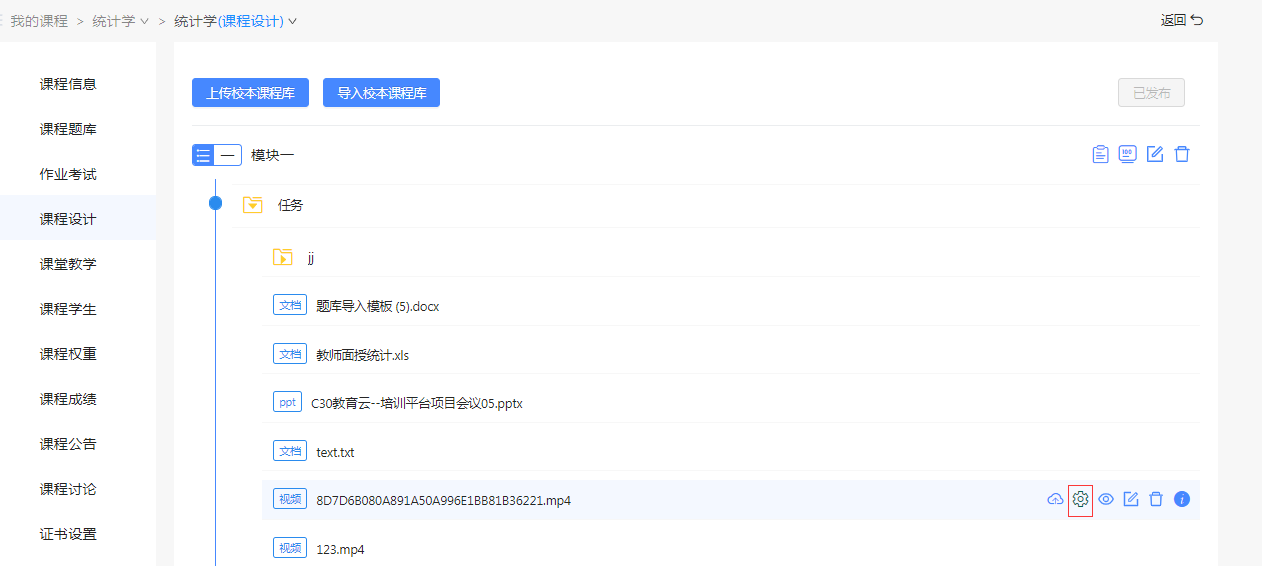This screenshot has width=1262, height=566.
Task: Switch to list view toggle icon
Action: (x=204, y=155)
